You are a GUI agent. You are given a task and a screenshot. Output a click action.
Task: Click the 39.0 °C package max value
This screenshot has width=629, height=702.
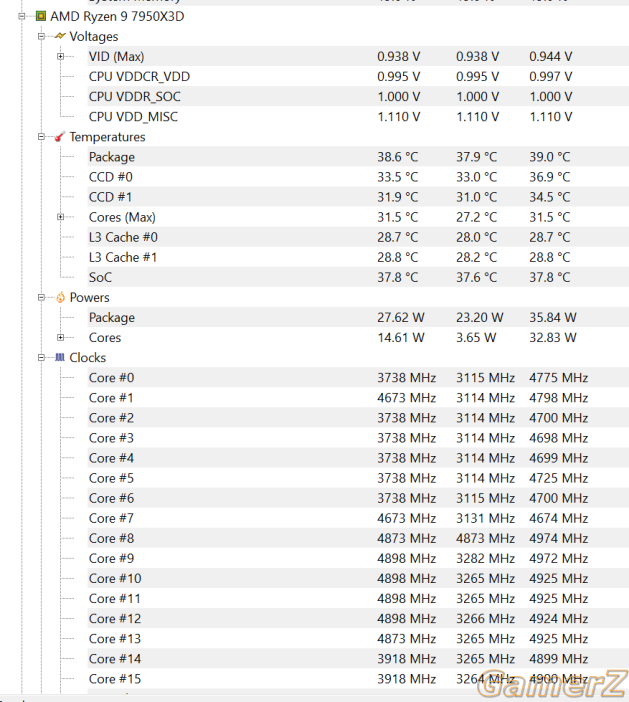coord(550,157)
